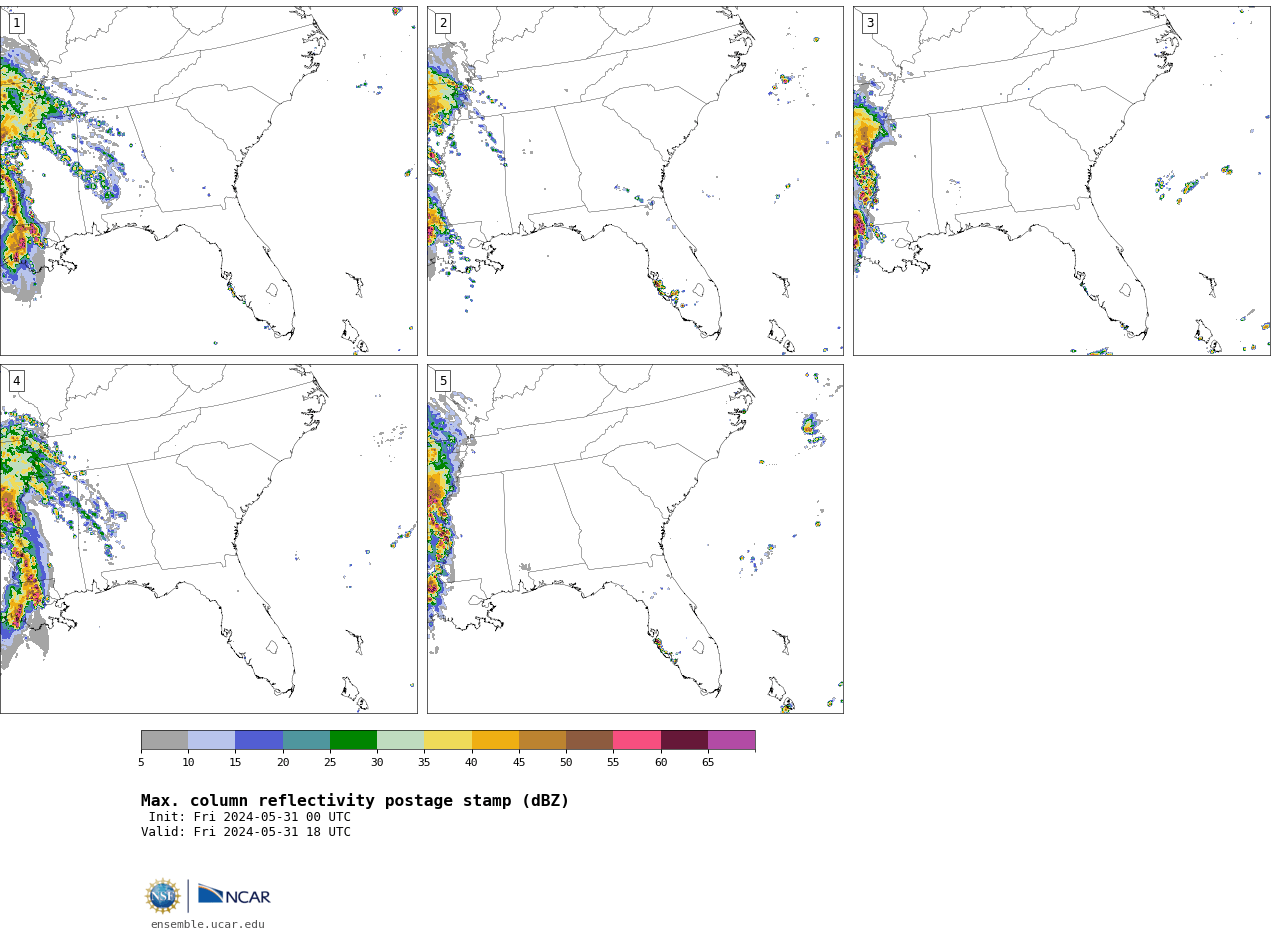Click the plot title 'Max. column reflectivity postage stamp'
1280x936 pixels.
click(x=355, y=801)
